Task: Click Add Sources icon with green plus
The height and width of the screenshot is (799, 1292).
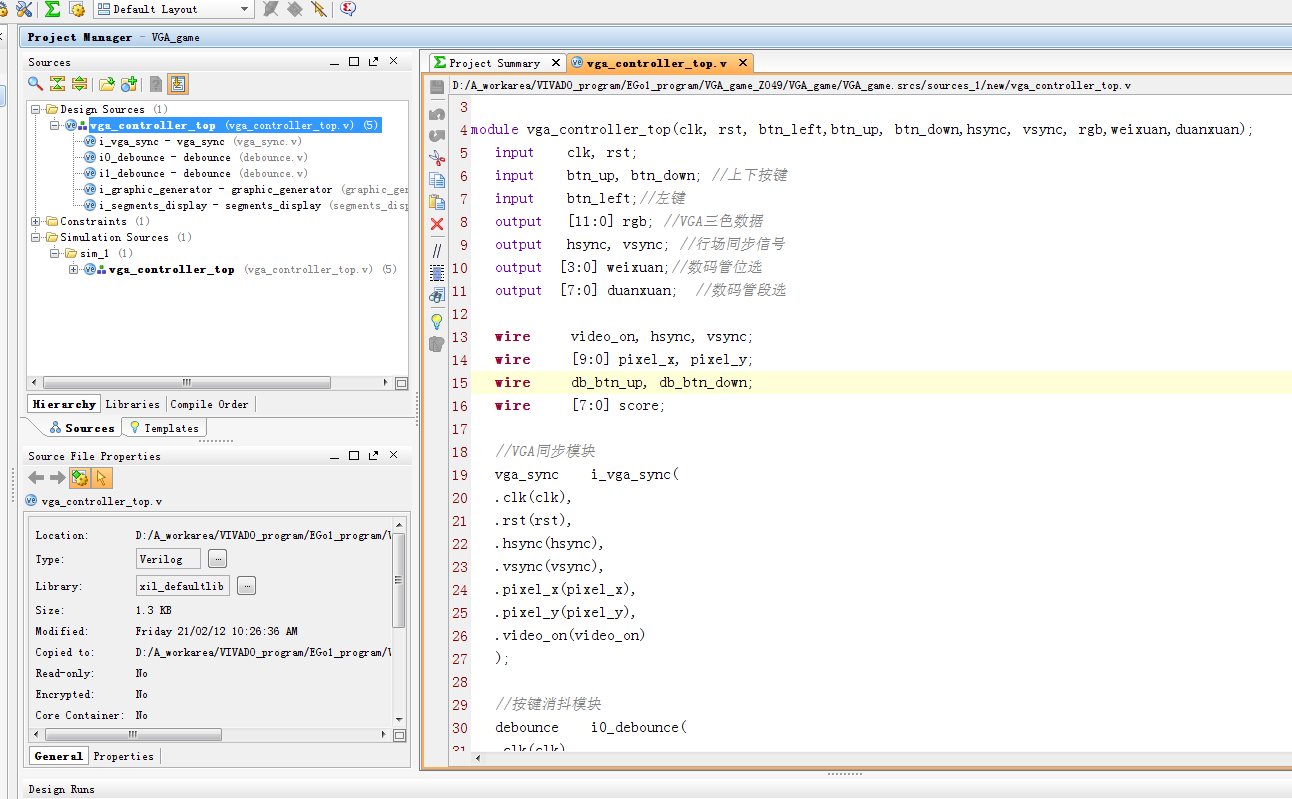Action: point(128,84)
